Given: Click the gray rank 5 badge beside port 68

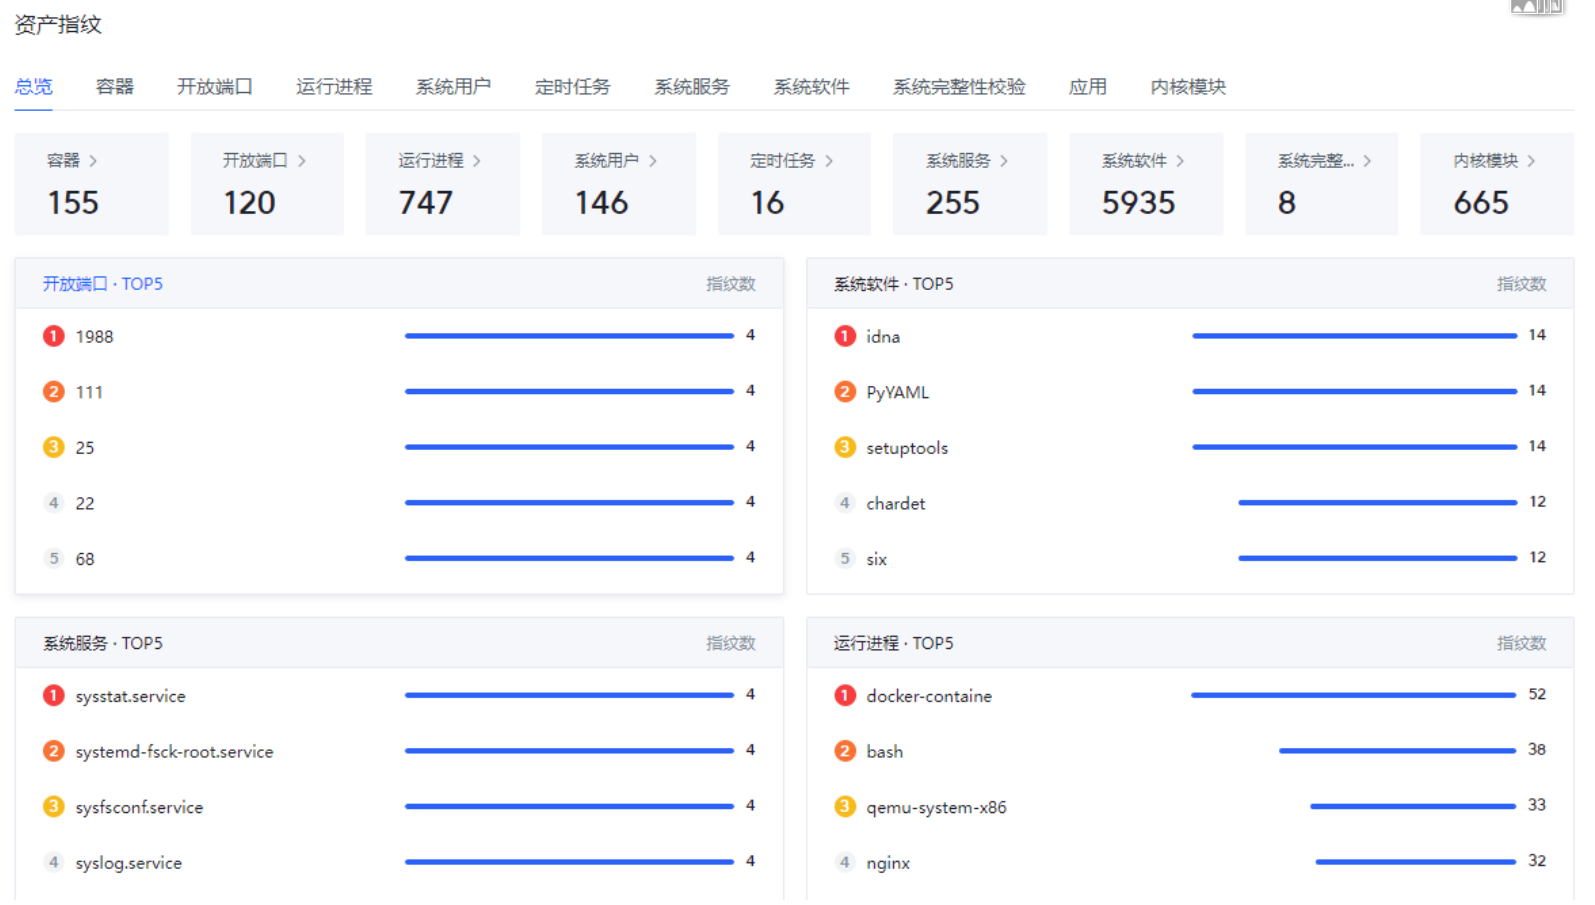Looking at the screenshot, I should click(x=54, y=559).
